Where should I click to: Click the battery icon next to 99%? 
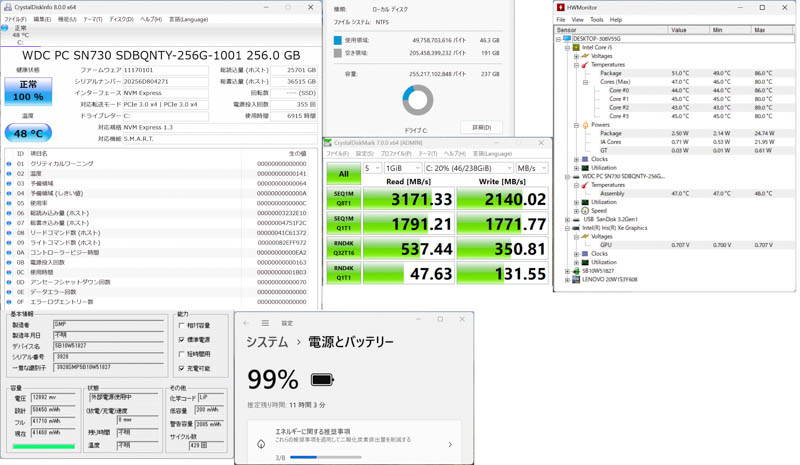322,380
